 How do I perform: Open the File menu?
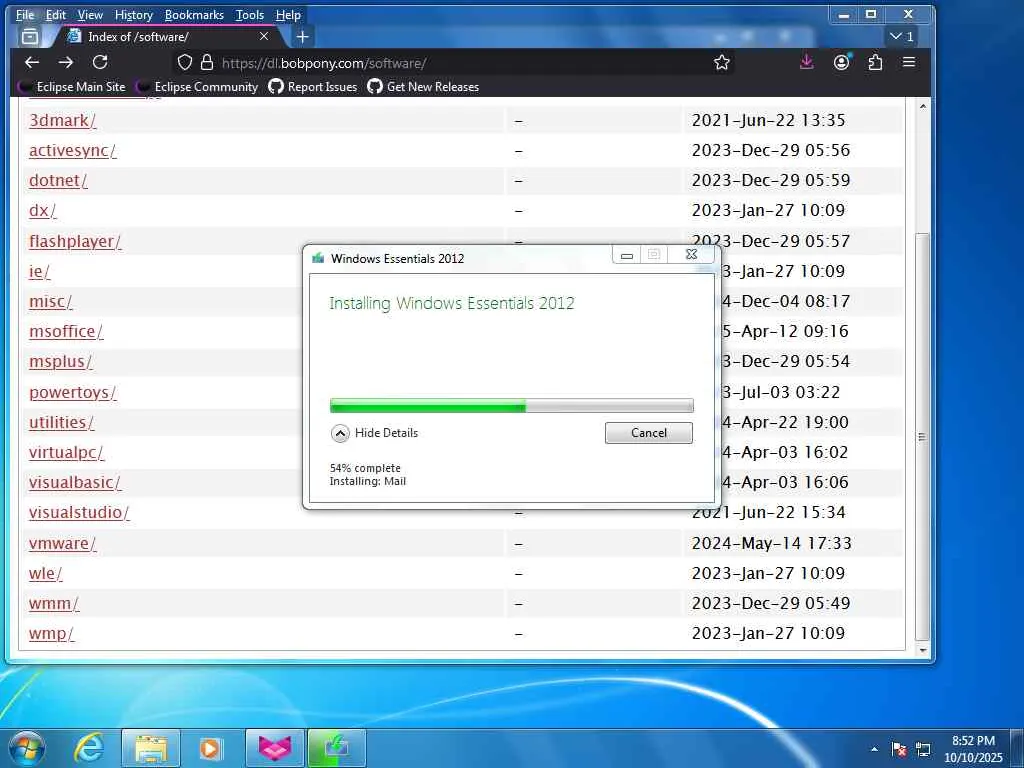25,14
